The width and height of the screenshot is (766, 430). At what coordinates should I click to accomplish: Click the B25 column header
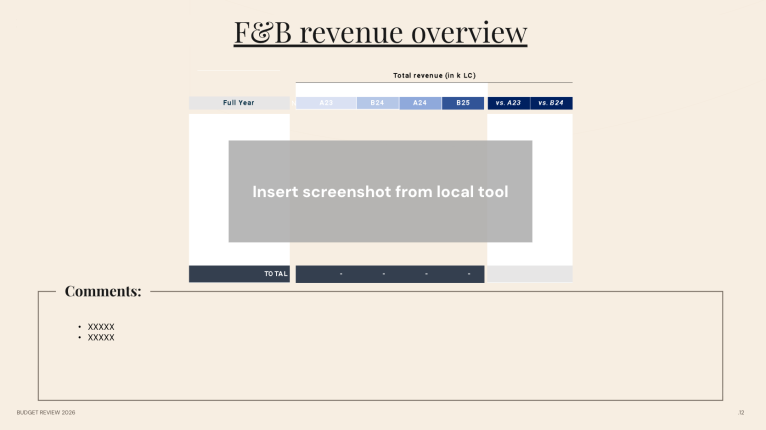(x=463, y=103)
